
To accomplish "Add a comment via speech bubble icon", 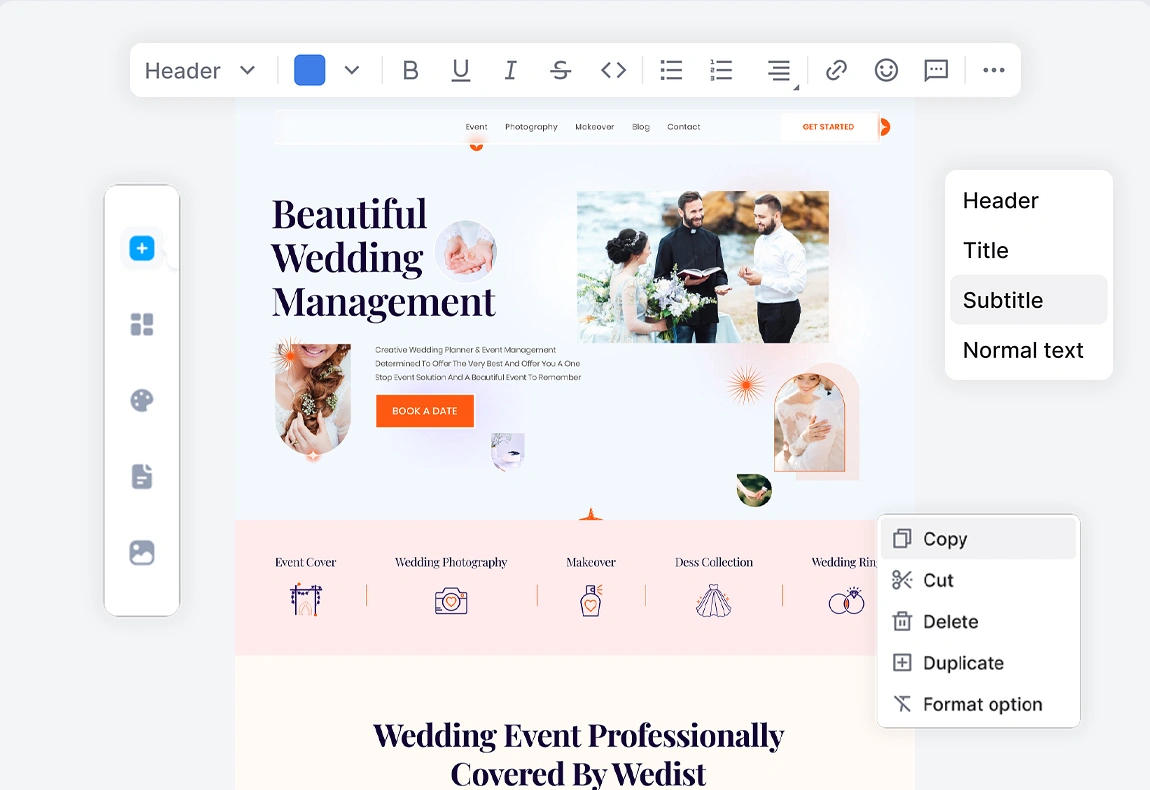I will (936, 70).
